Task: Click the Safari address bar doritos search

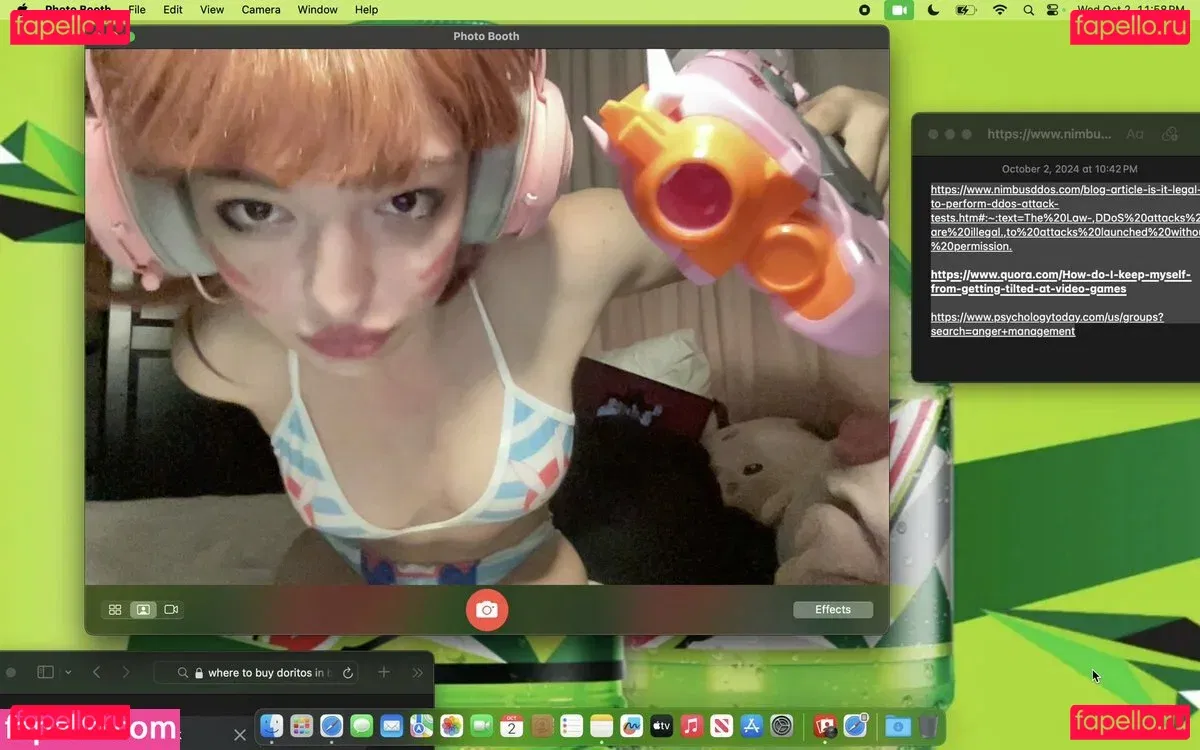Action: point(265,673)
